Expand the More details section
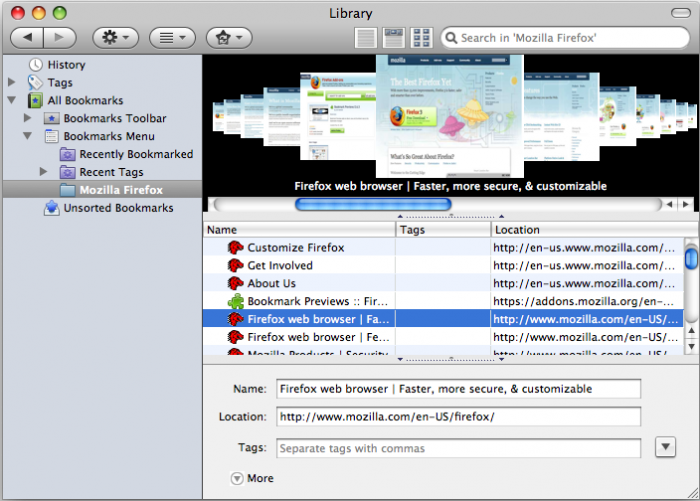 [237, 478]
